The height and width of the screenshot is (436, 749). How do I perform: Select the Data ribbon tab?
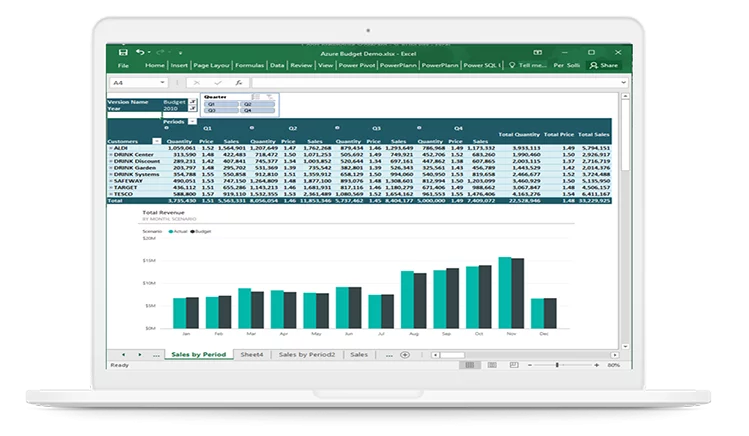point(277,65)
